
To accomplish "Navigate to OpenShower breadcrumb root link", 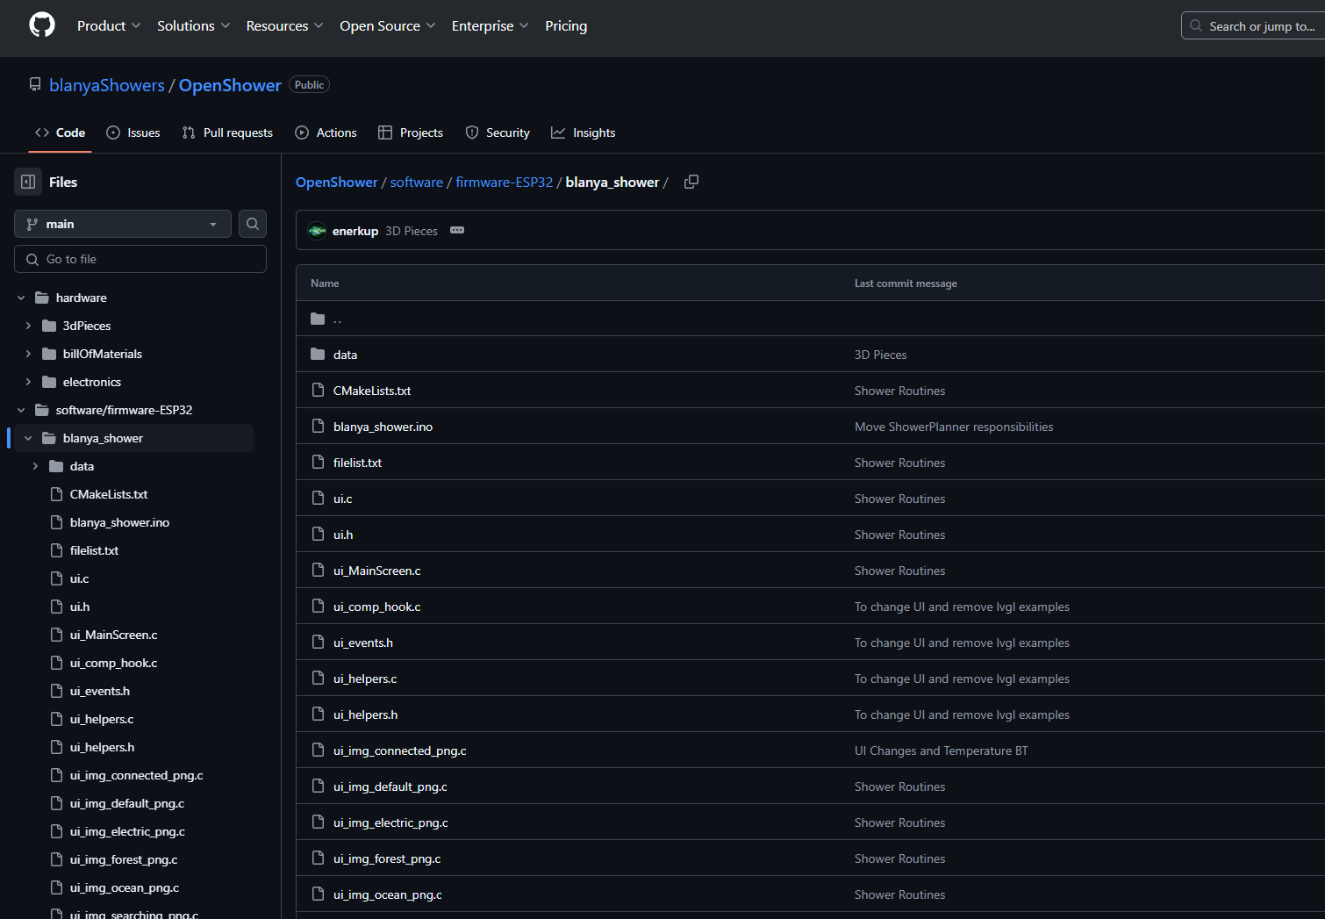I will [337, 182].
